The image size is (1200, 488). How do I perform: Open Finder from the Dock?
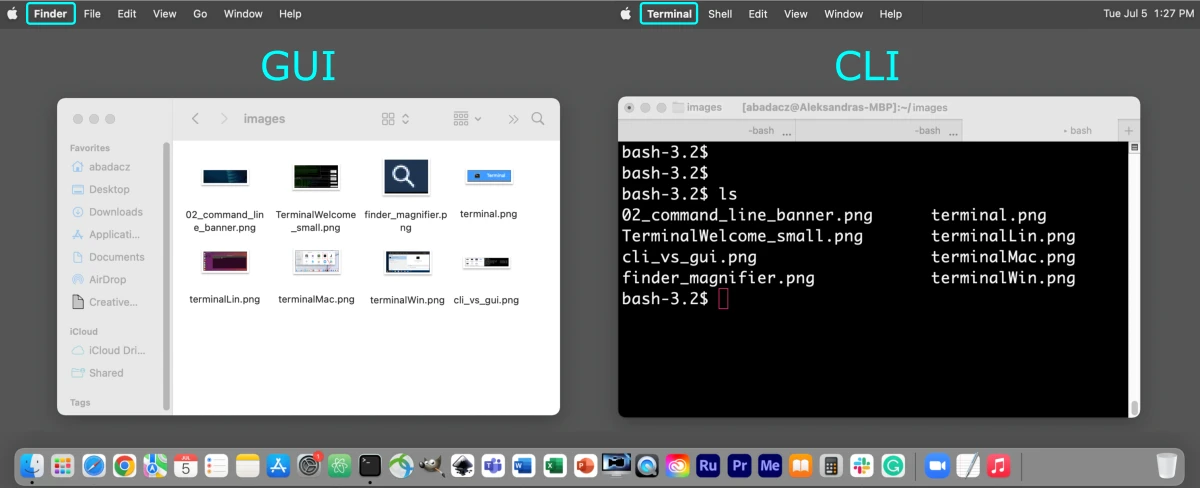32,466
